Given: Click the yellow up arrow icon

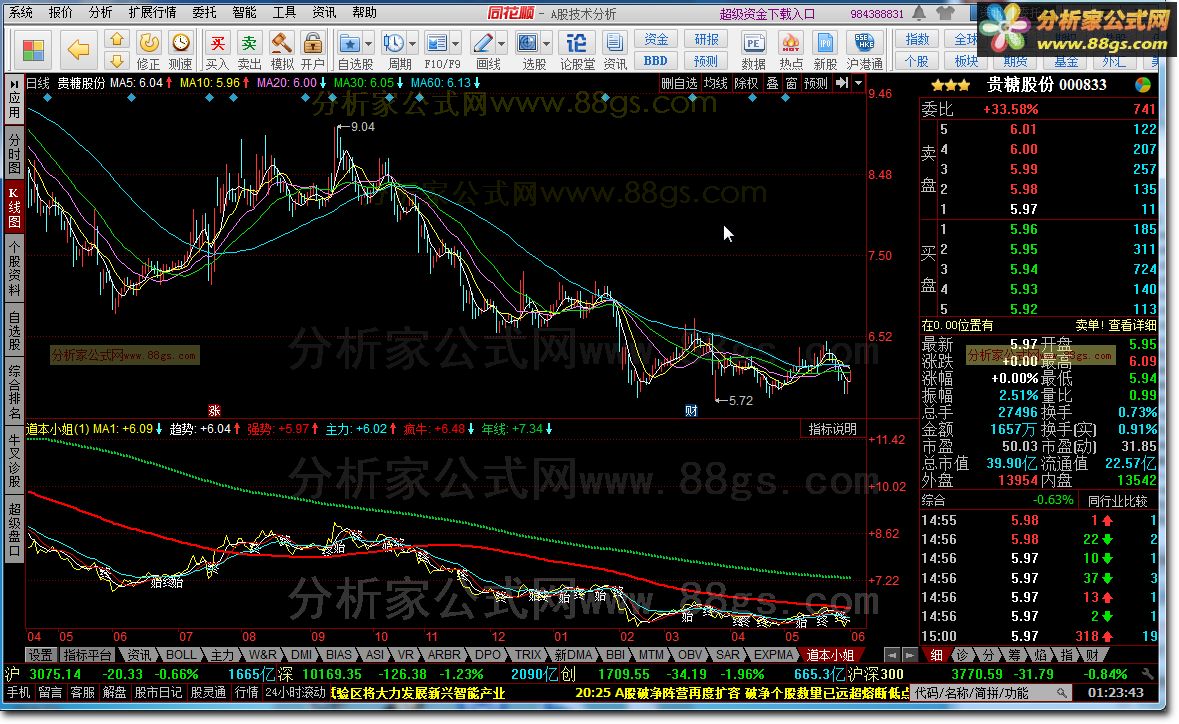Looking at the screenshot, I should tap(117, 39).
